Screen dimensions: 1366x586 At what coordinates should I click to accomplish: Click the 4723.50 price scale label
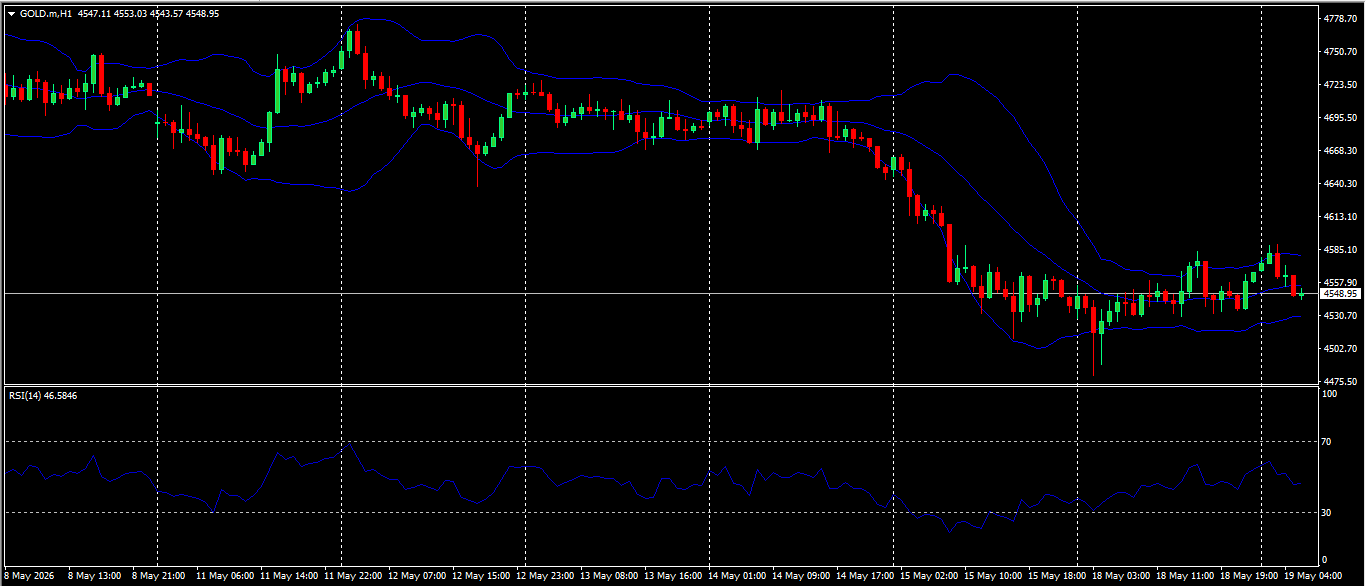tap(1338, 85)
